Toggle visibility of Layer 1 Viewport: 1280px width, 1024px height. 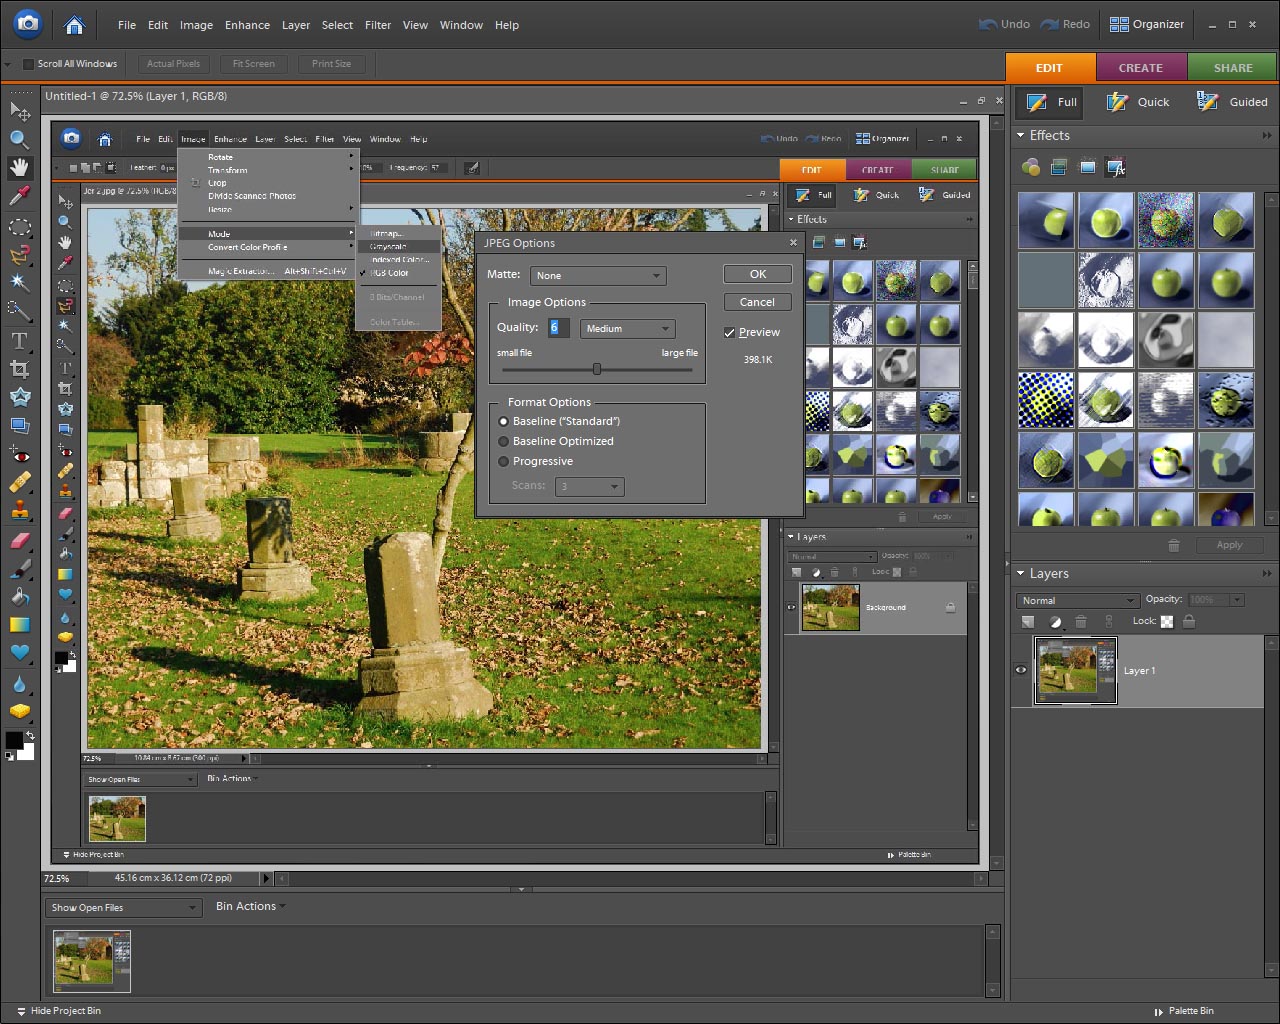tap(1021, 670)
